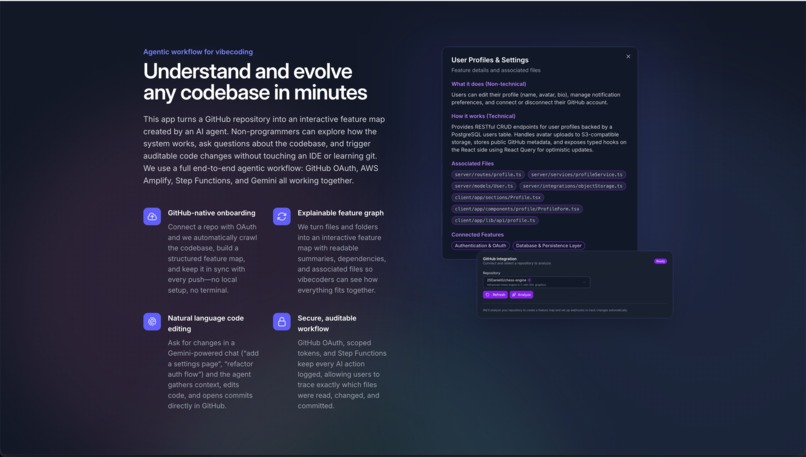Click the server/models/User.ts file chip
The width and height of the screenshot is (806, 457).
pos(484,186)
